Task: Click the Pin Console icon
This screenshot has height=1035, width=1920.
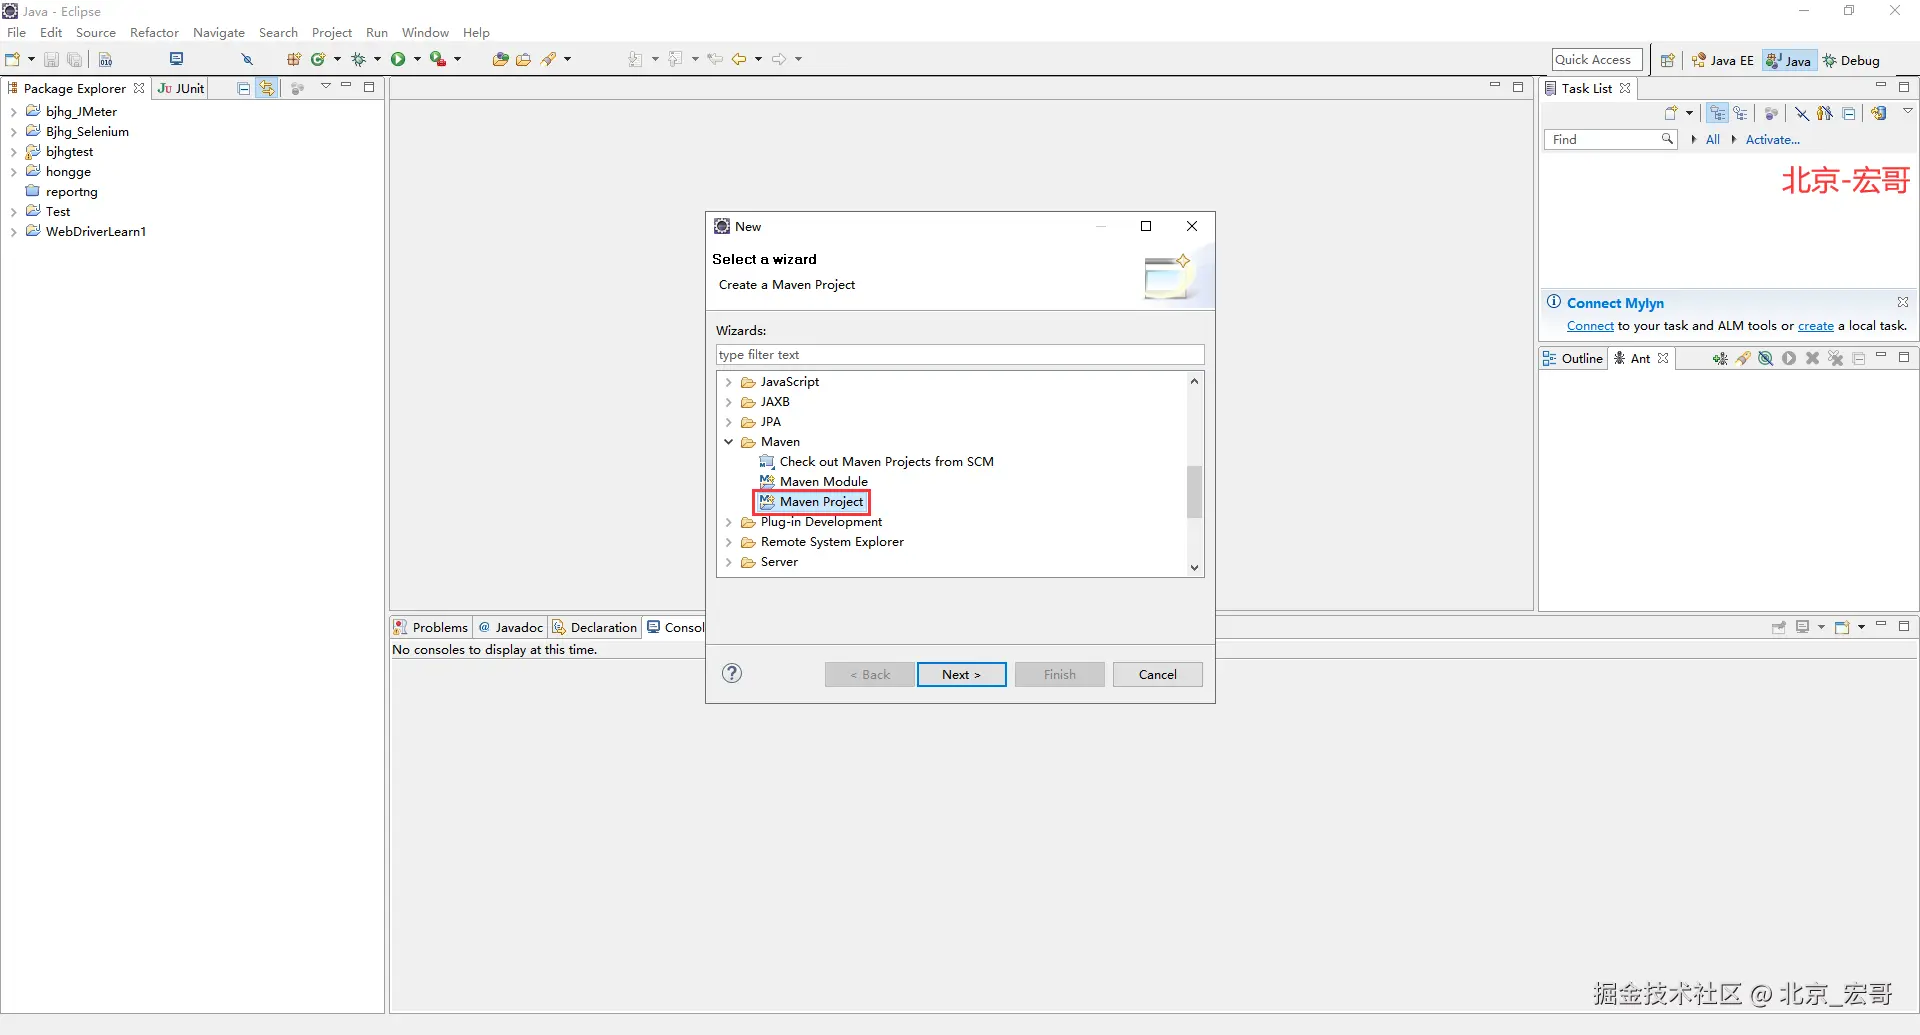Action: (x=1779, y=627)
